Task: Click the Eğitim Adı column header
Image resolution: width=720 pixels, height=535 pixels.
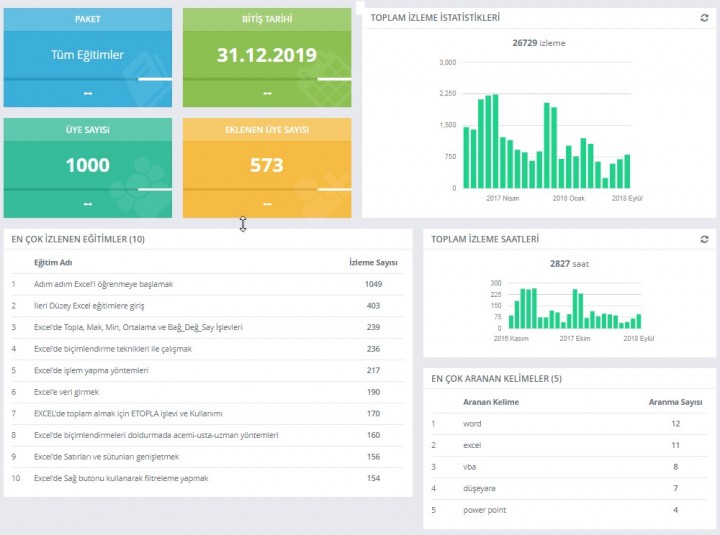Action: pyautogui.click(x=53, y=262)
